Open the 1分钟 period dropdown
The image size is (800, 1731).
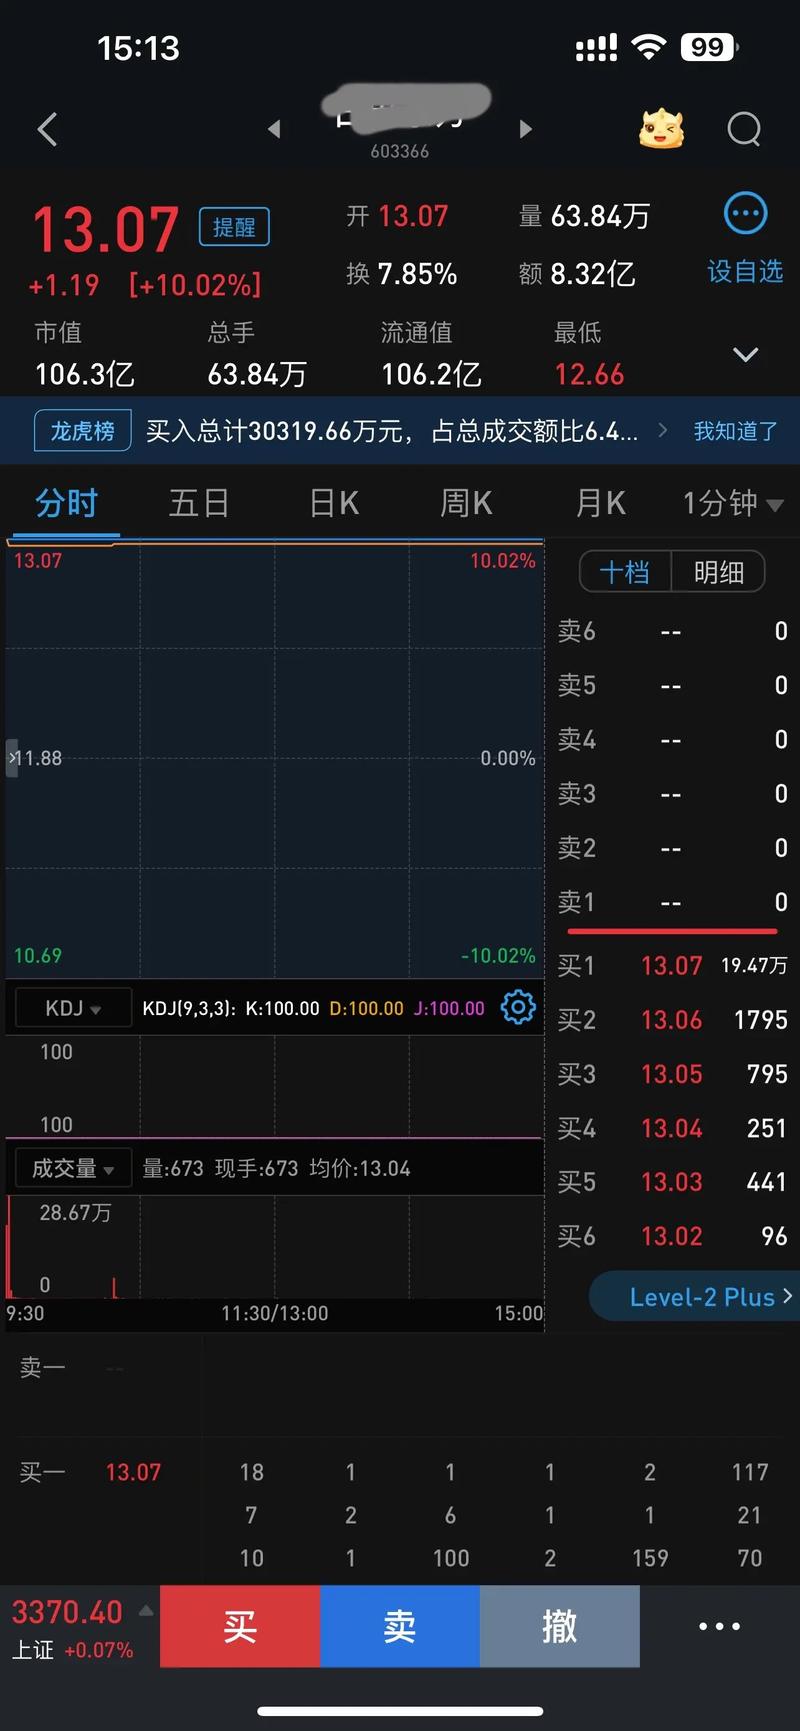(733, 503)
